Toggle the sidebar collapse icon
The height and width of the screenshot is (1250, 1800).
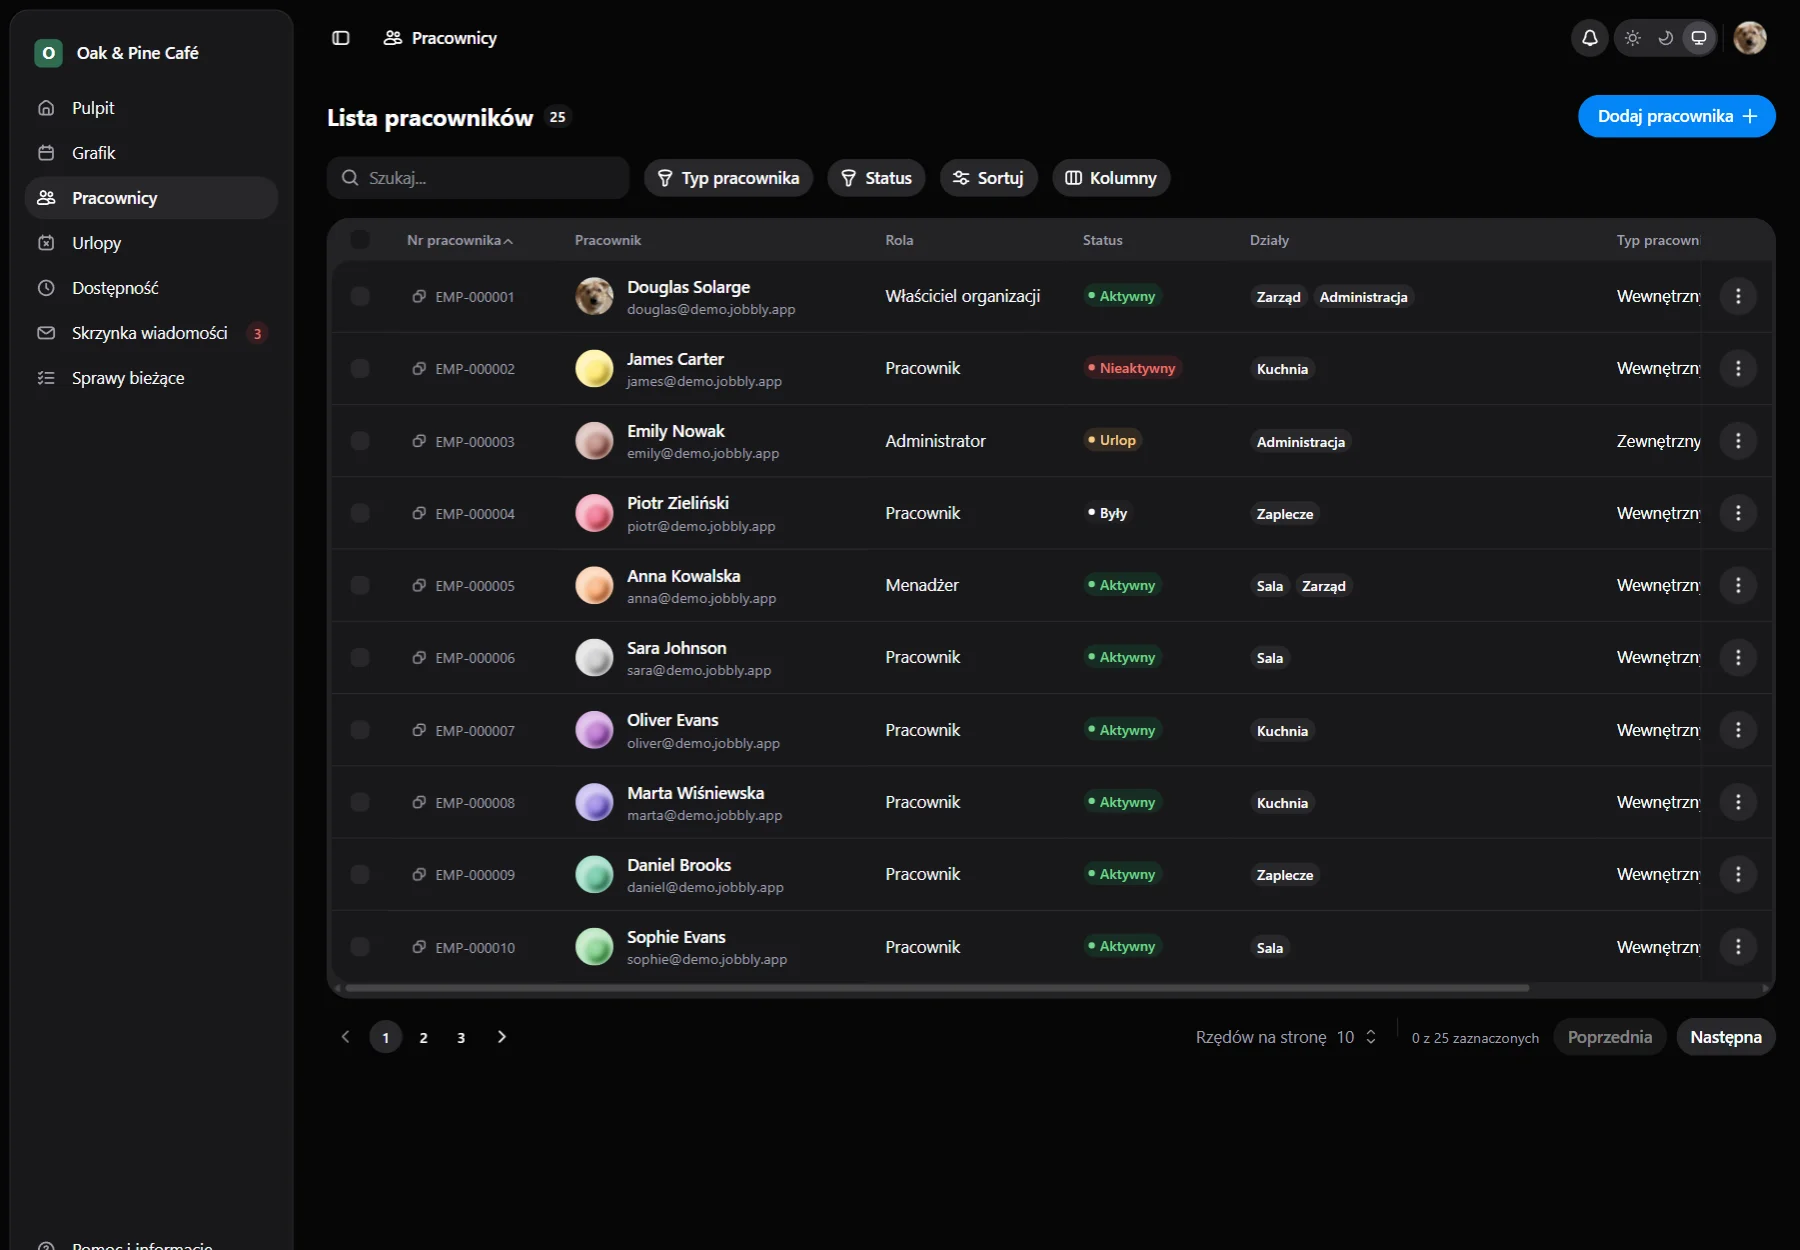[x=341, y=38]
